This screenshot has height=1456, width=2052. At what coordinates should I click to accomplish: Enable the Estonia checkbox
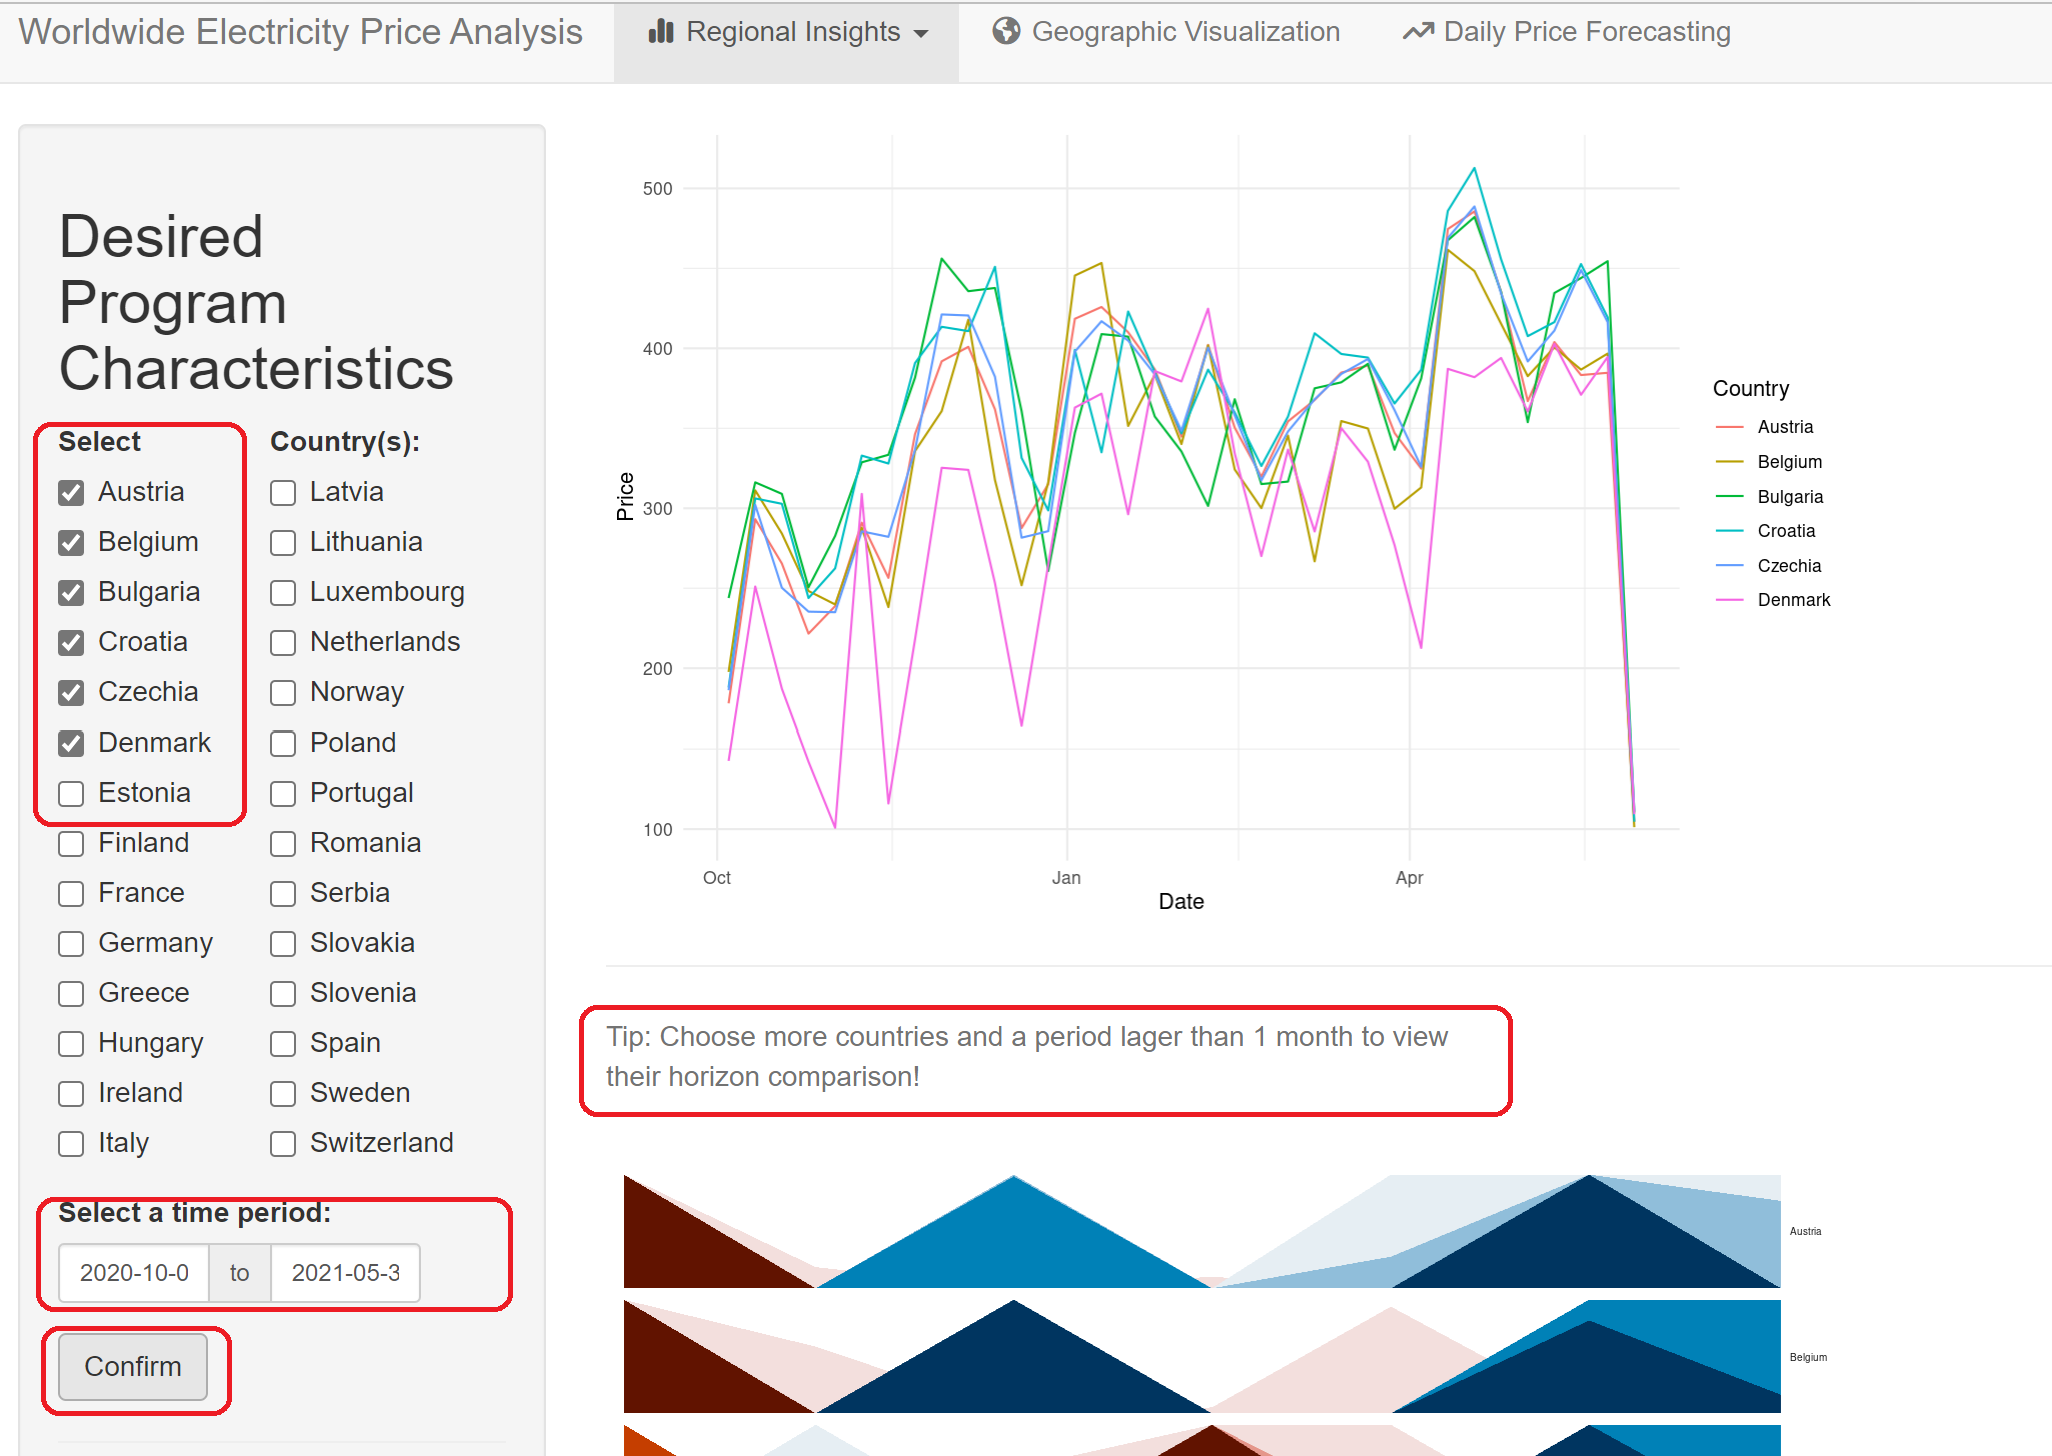coord(71,794)
